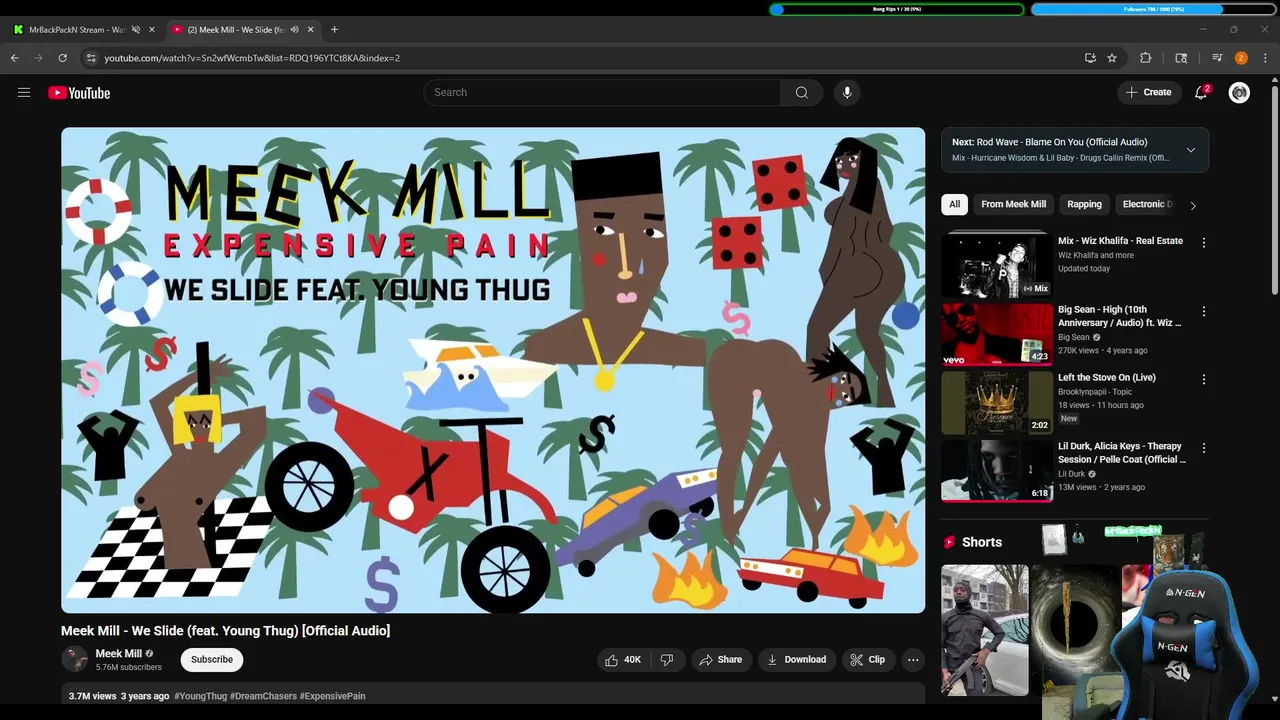
Task: Click the Shorts section icon
Action: tap(949, 542)
